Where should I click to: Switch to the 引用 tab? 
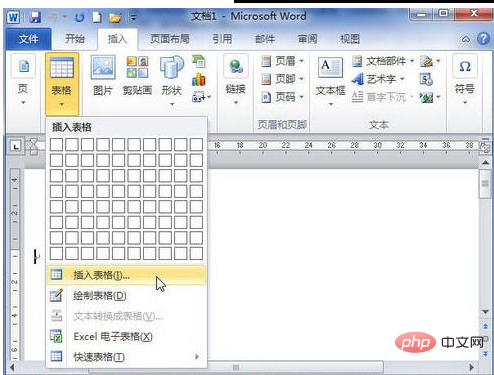pyautogui.click(x=222, y=39)
